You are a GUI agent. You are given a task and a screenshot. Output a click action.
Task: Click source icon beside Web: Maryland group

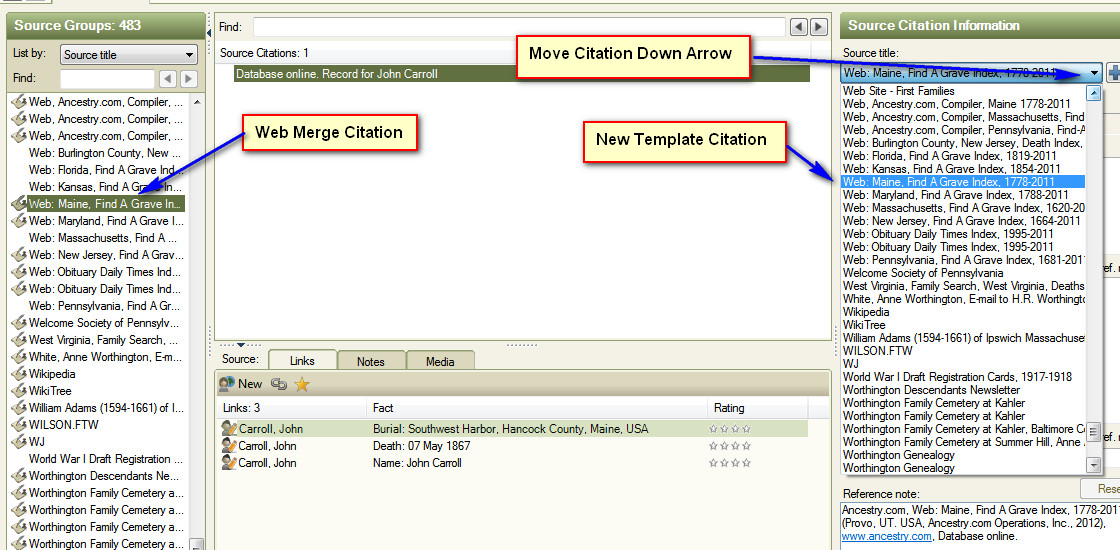[x=19, y=221]
